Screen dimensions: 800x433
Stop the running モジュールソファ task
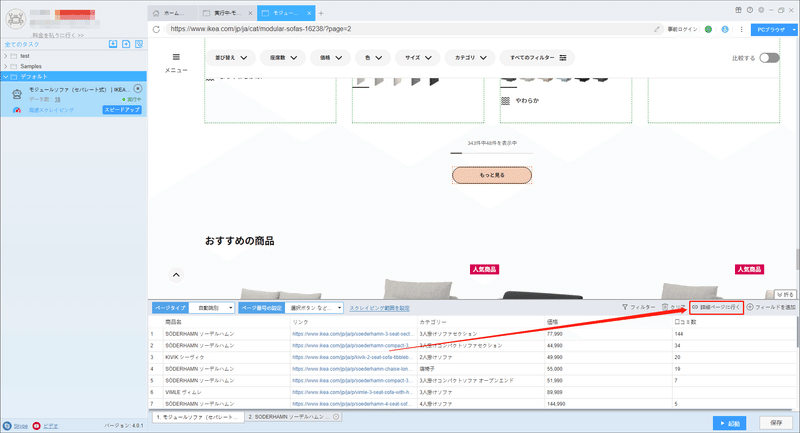[x=138, y=89]
